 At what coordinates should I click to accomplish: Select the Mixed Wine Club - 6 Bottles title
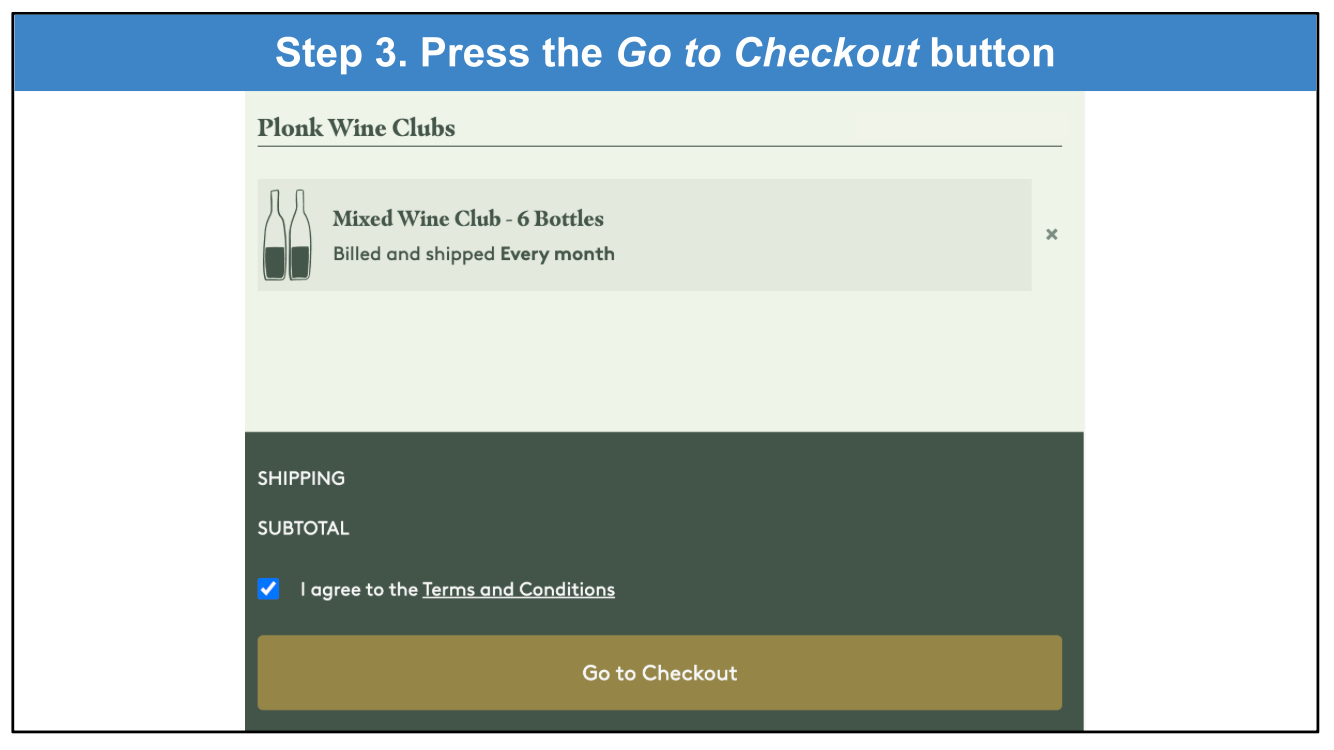pos(468,218)
